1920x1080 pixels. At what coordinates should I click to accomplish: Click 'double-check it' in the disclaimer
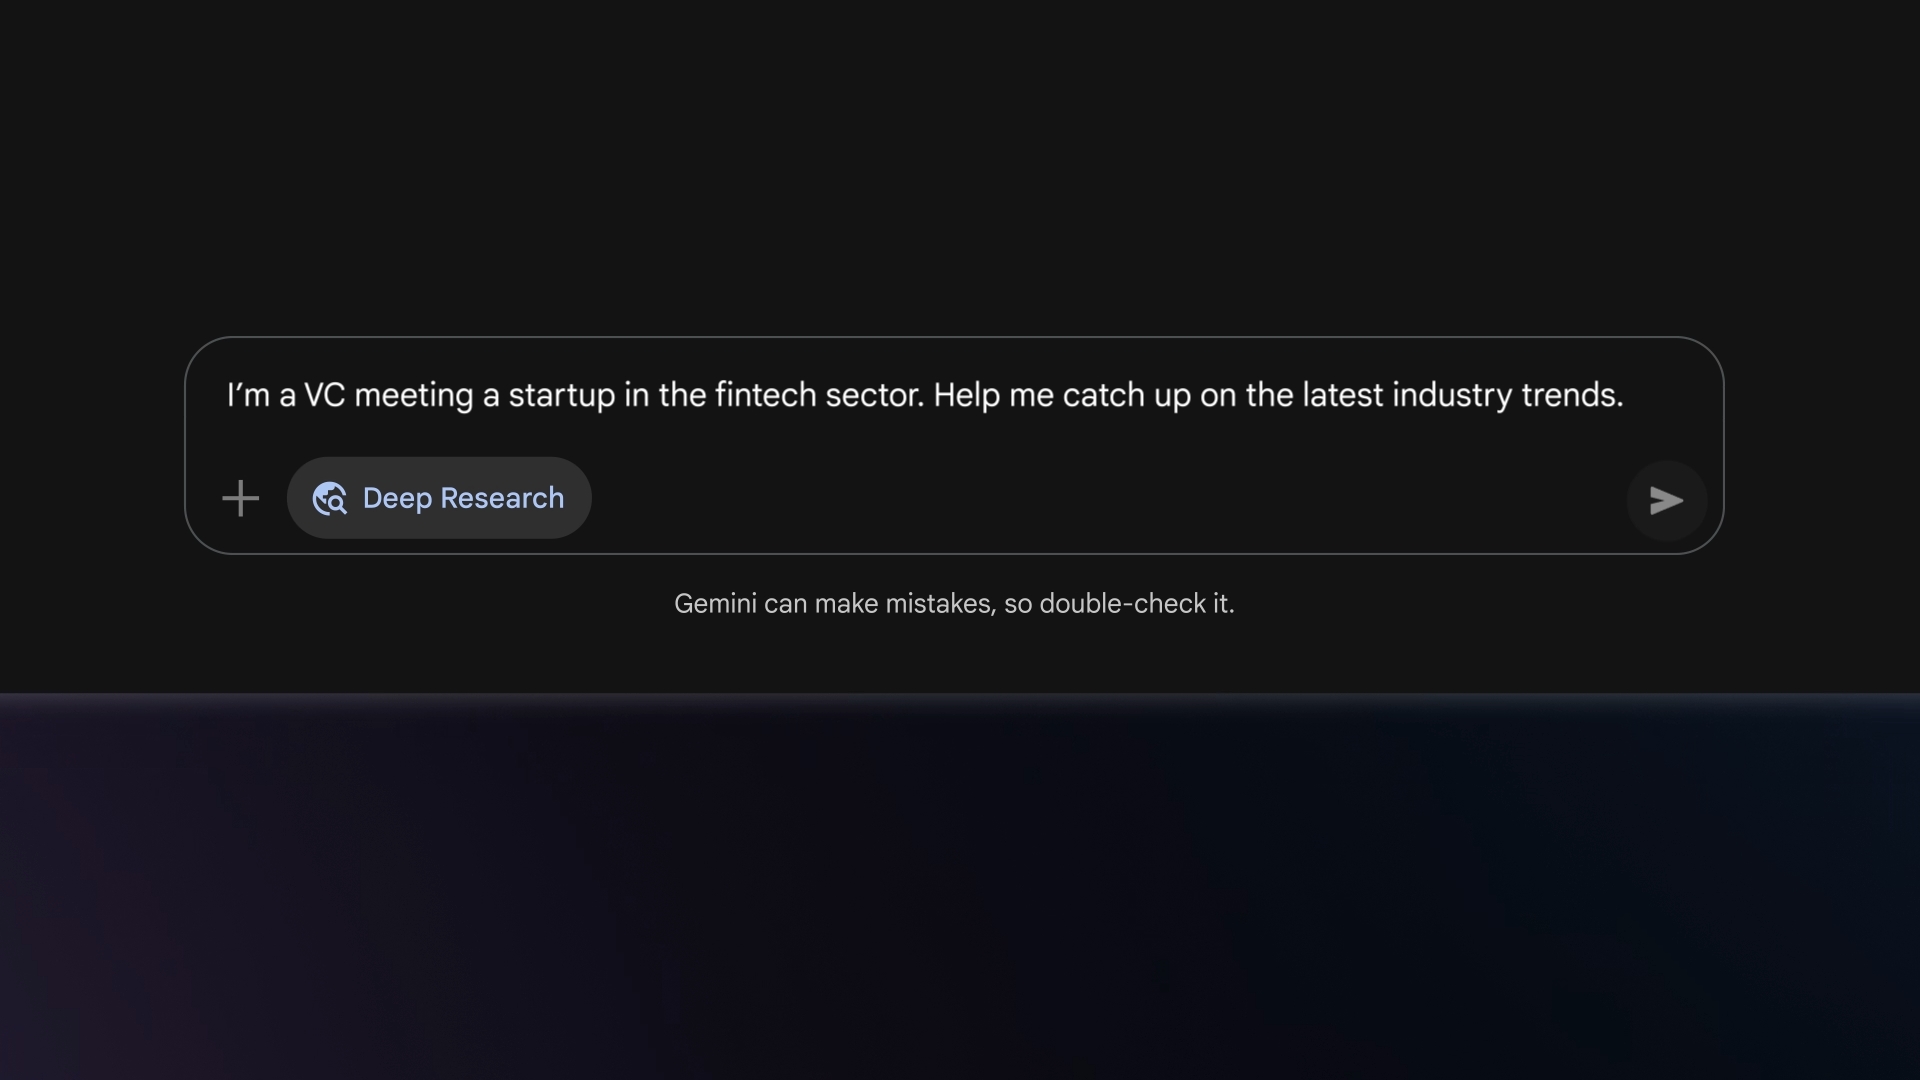(1136, 604)
